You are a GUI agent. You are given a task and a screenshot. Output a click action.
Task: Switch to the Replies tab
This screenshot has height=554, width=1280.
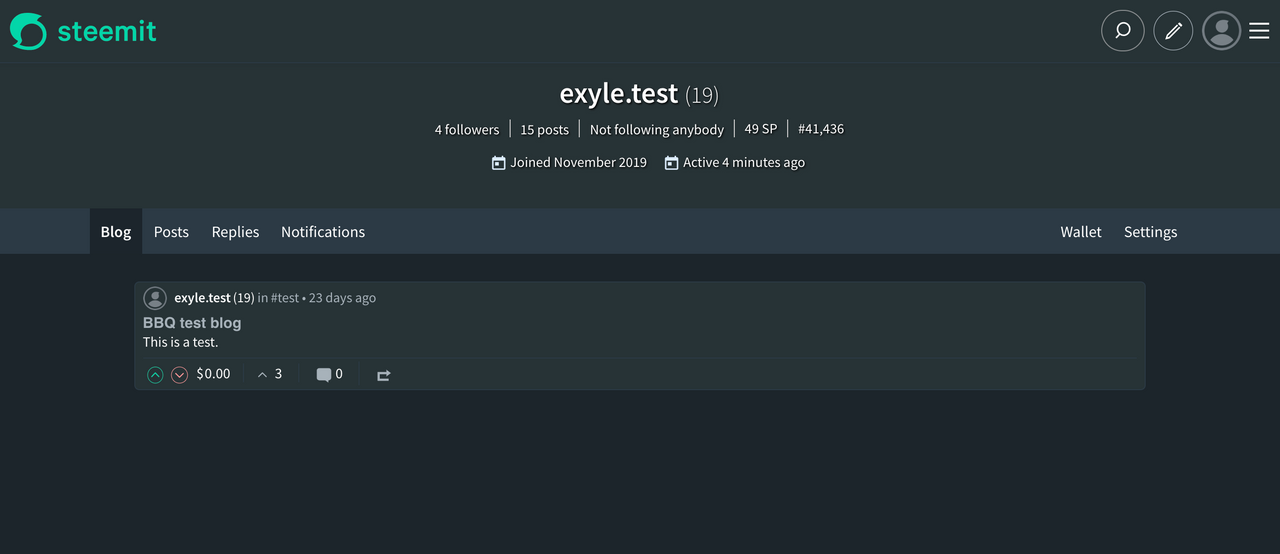(x=235, y=232)
